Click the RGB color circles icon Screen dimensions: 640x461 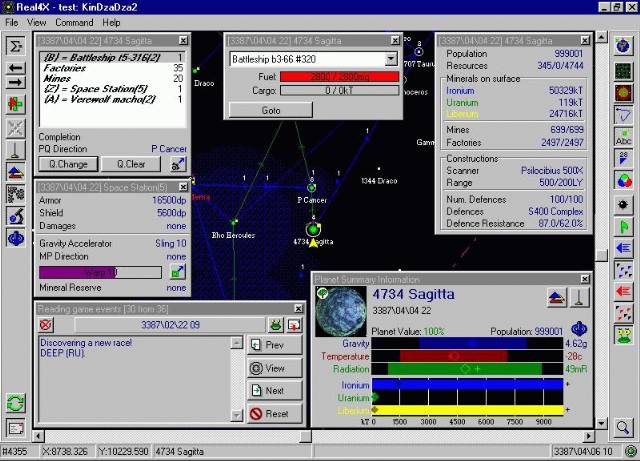click(623, 180)
